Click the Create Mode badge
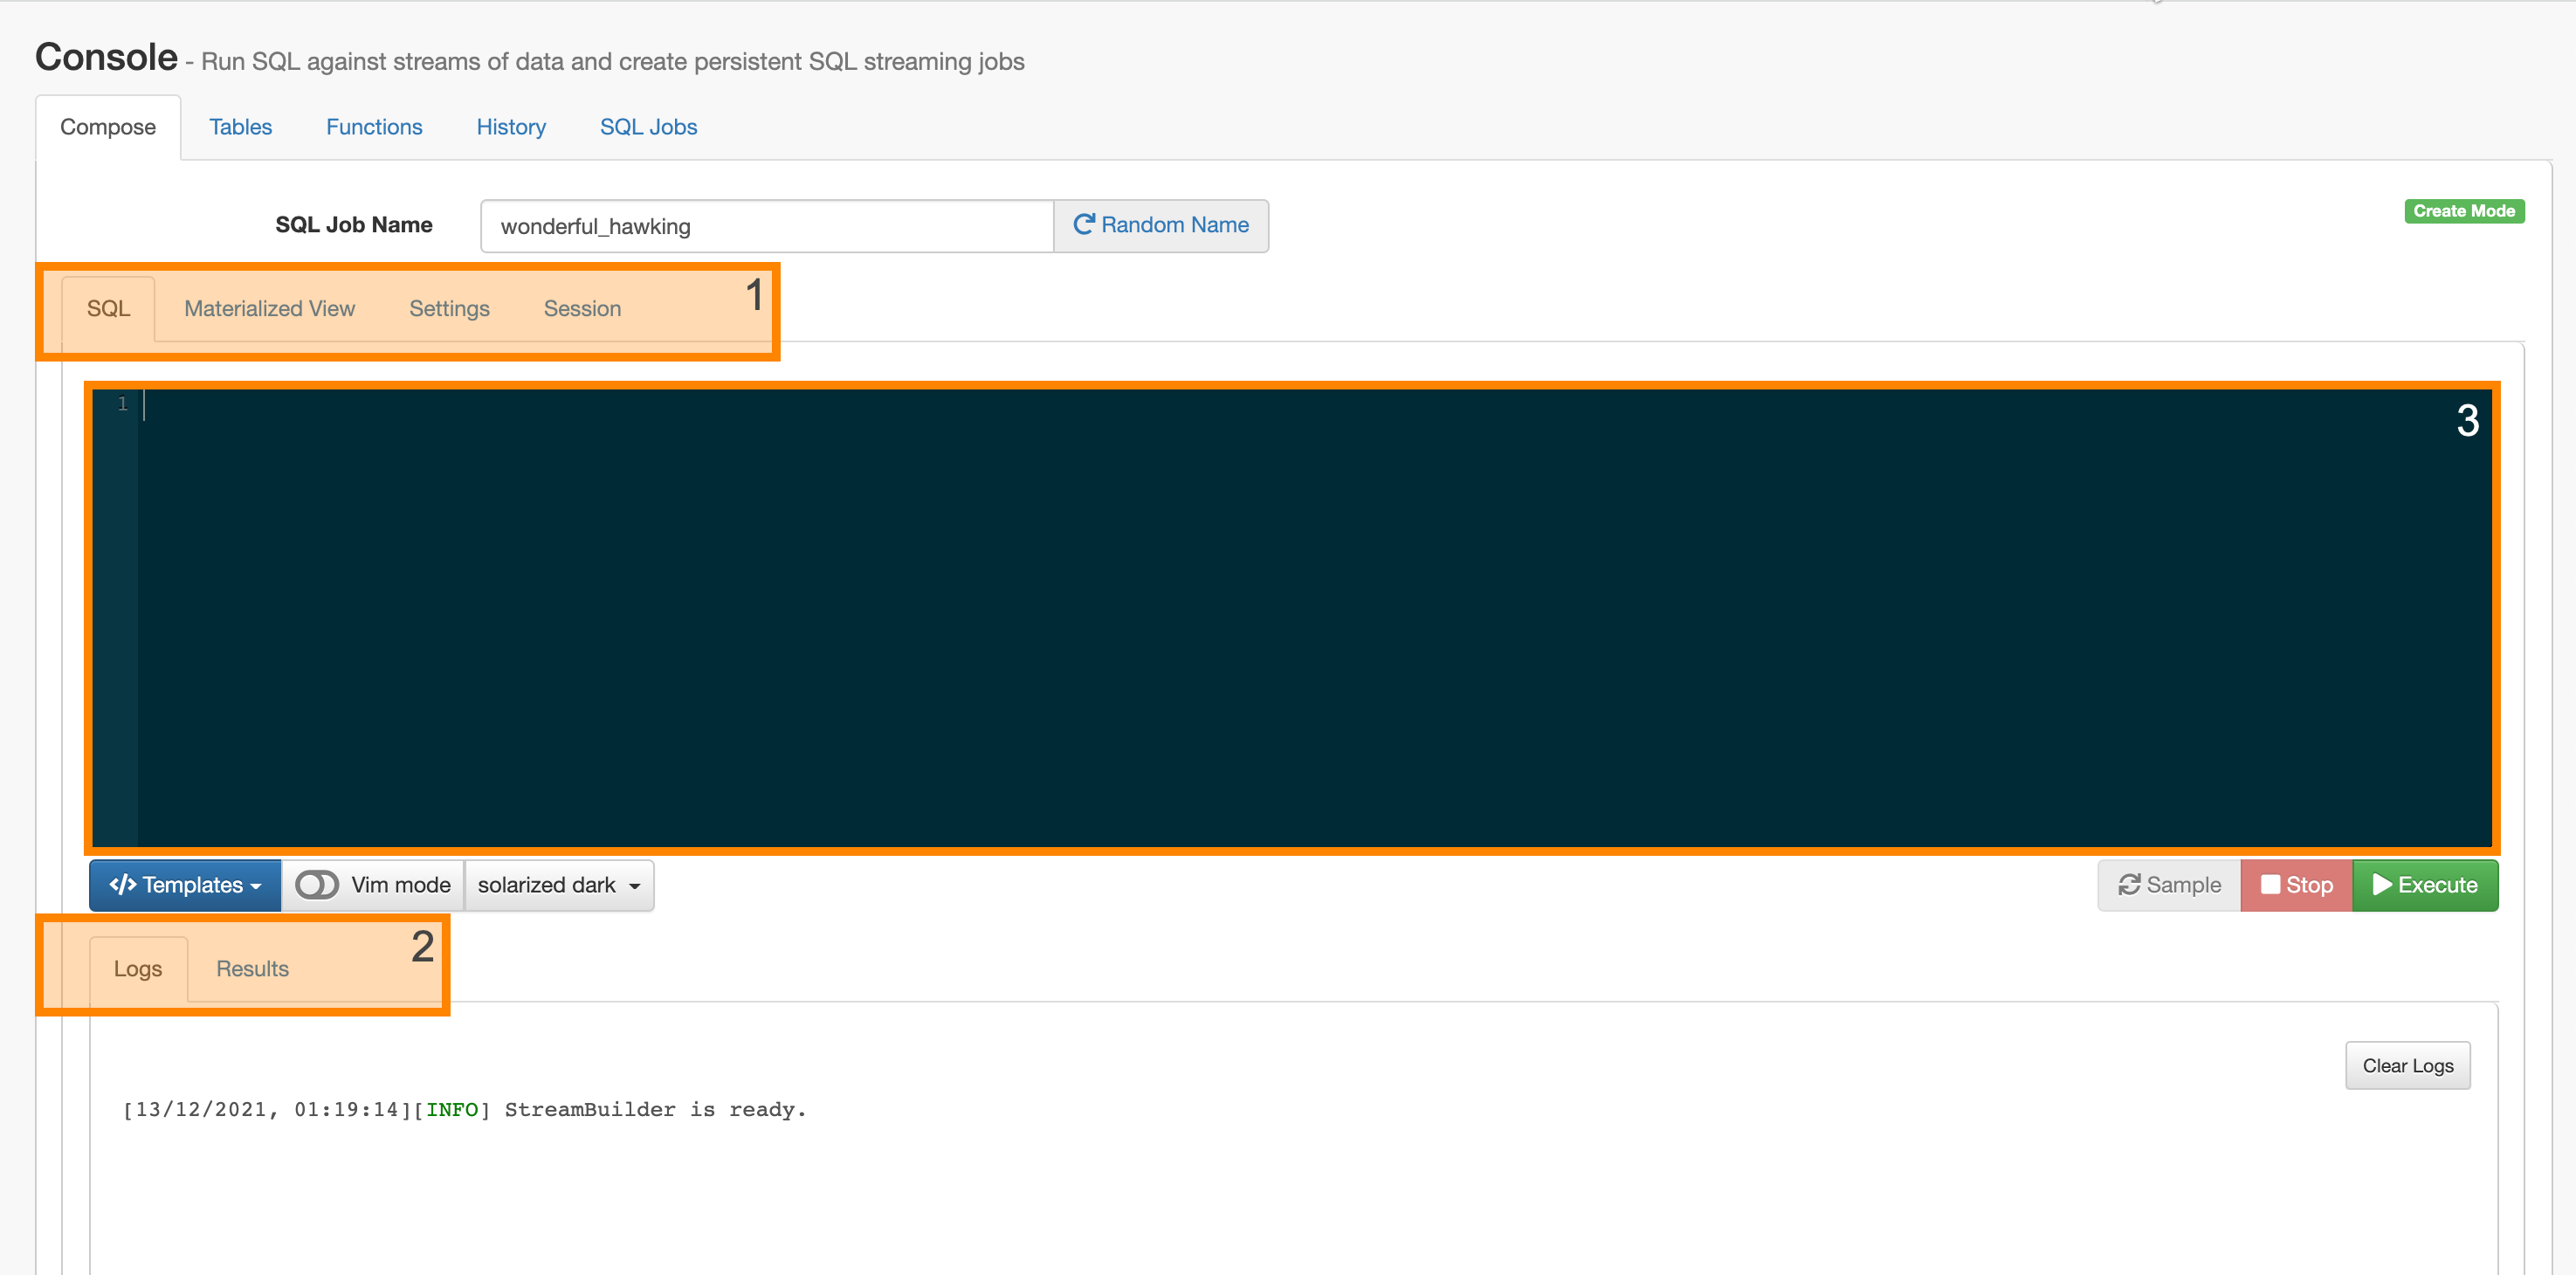The height and width of the screenshot is (1275, 2576). [x=2463, y=211]
